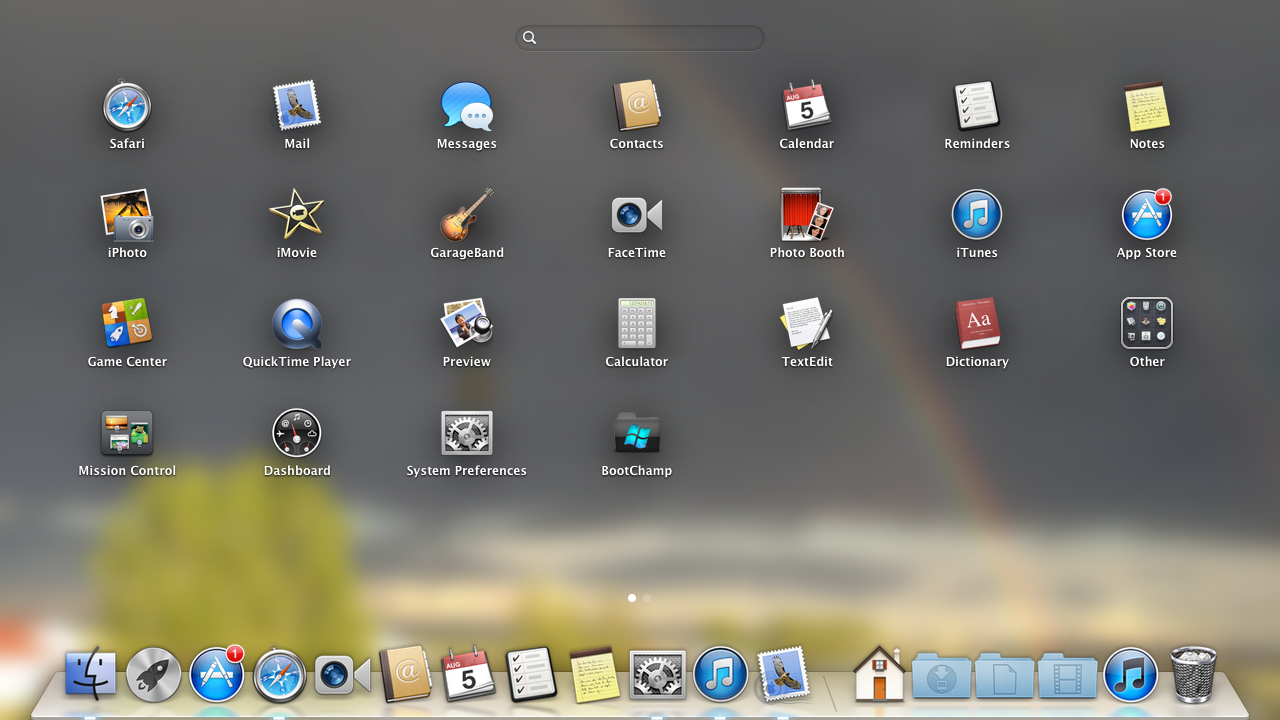Screen dimensions: 1280x720
Task: Open Calculator app
Action: click(x=637, y=324)
